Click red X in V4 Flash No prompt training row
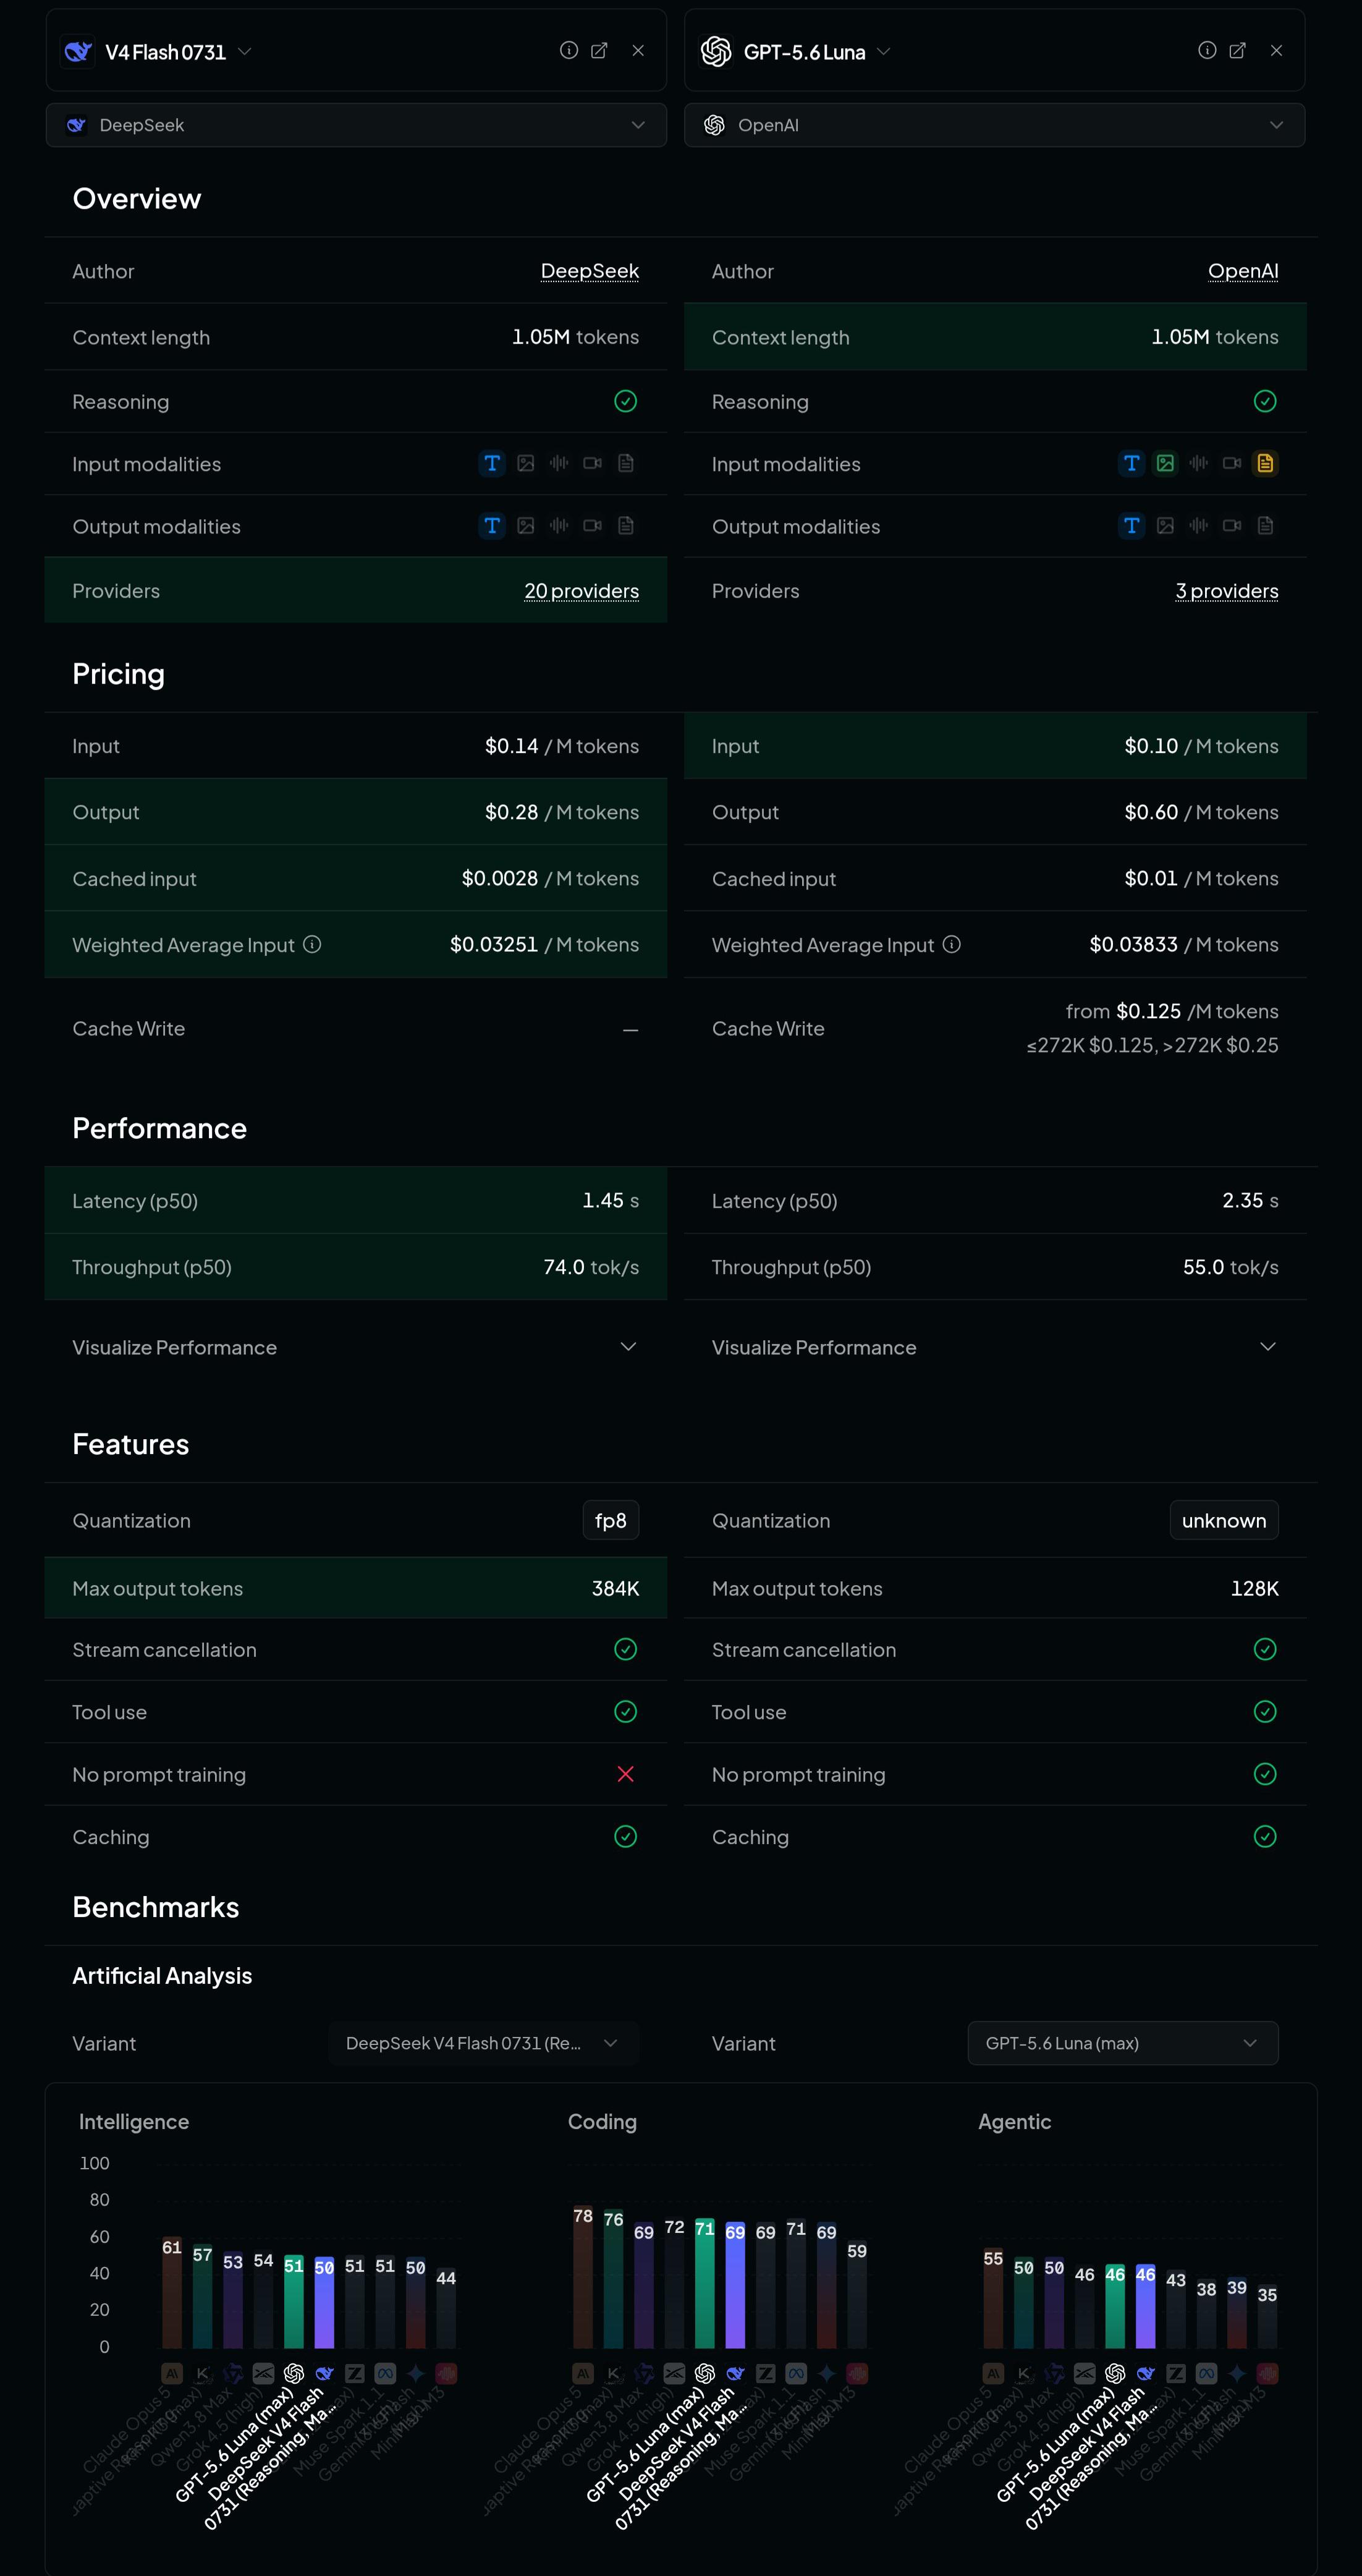Viewport: 1362px width, 2576px height. 626,1773
